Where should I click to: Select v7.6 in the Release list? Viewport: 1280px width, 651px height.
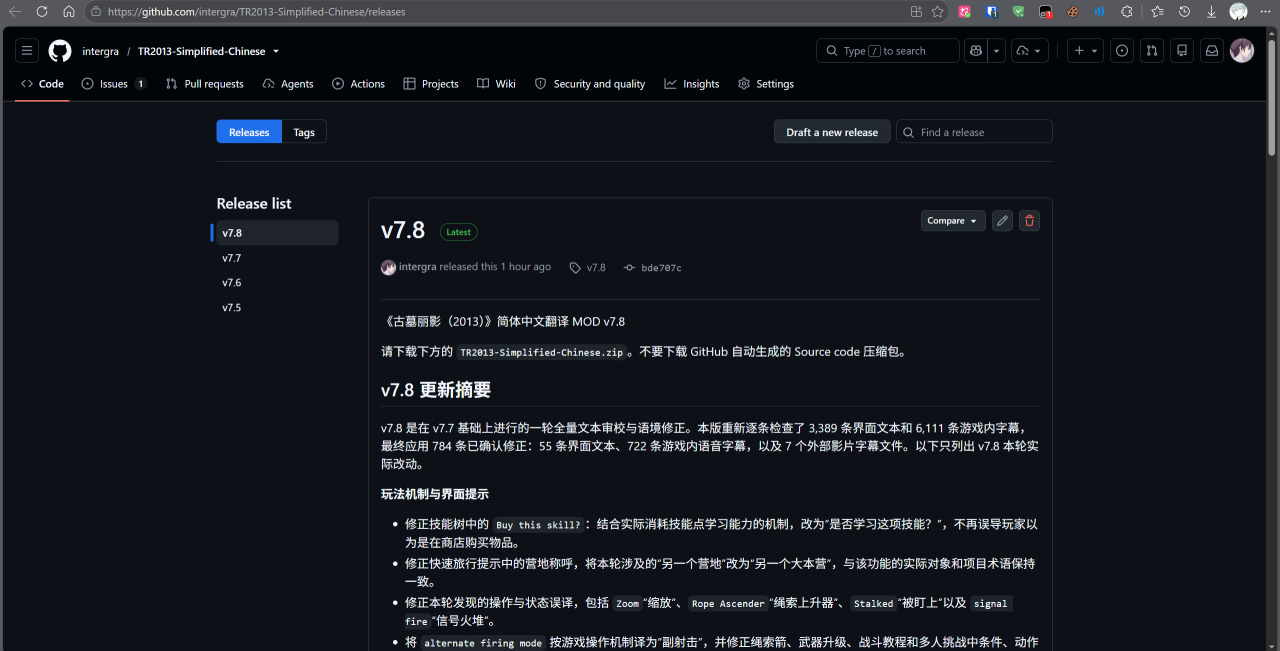[x=275, y=283]
